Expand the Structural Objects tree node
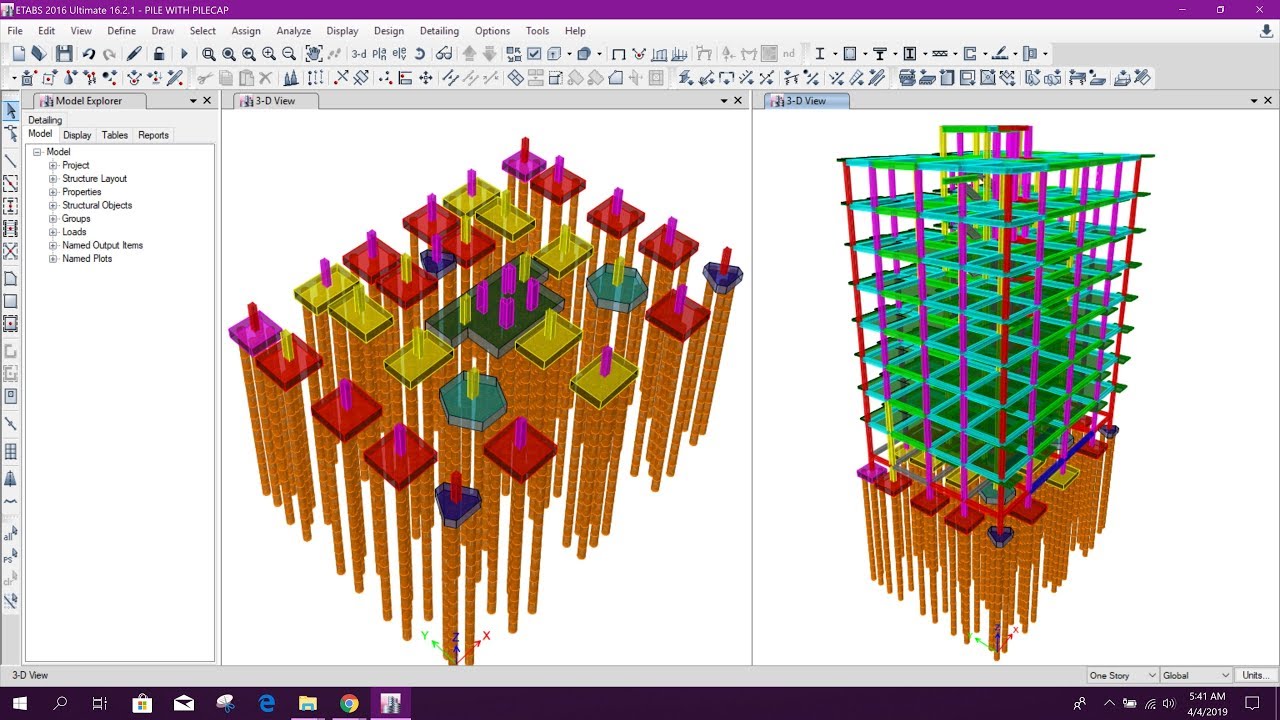This screenshot has width=1280, height=720. 51,205
